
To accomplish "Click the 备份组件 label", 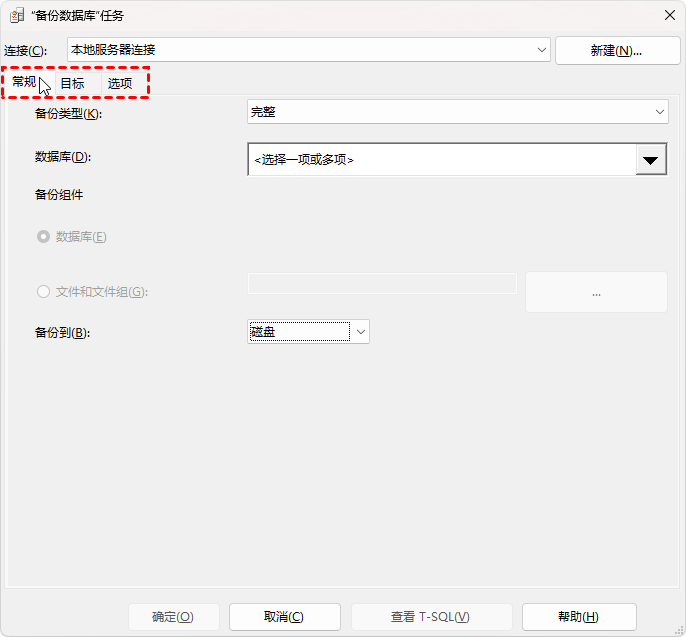I will click(x=59, y=195).
